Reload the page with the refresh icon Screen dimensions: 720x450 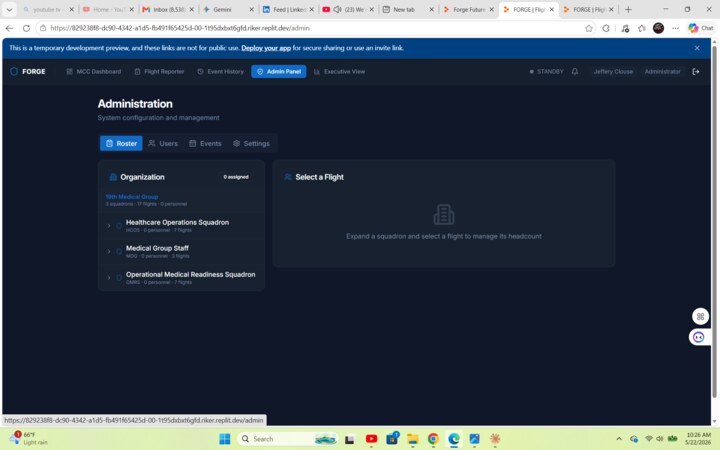click(26, 28)
